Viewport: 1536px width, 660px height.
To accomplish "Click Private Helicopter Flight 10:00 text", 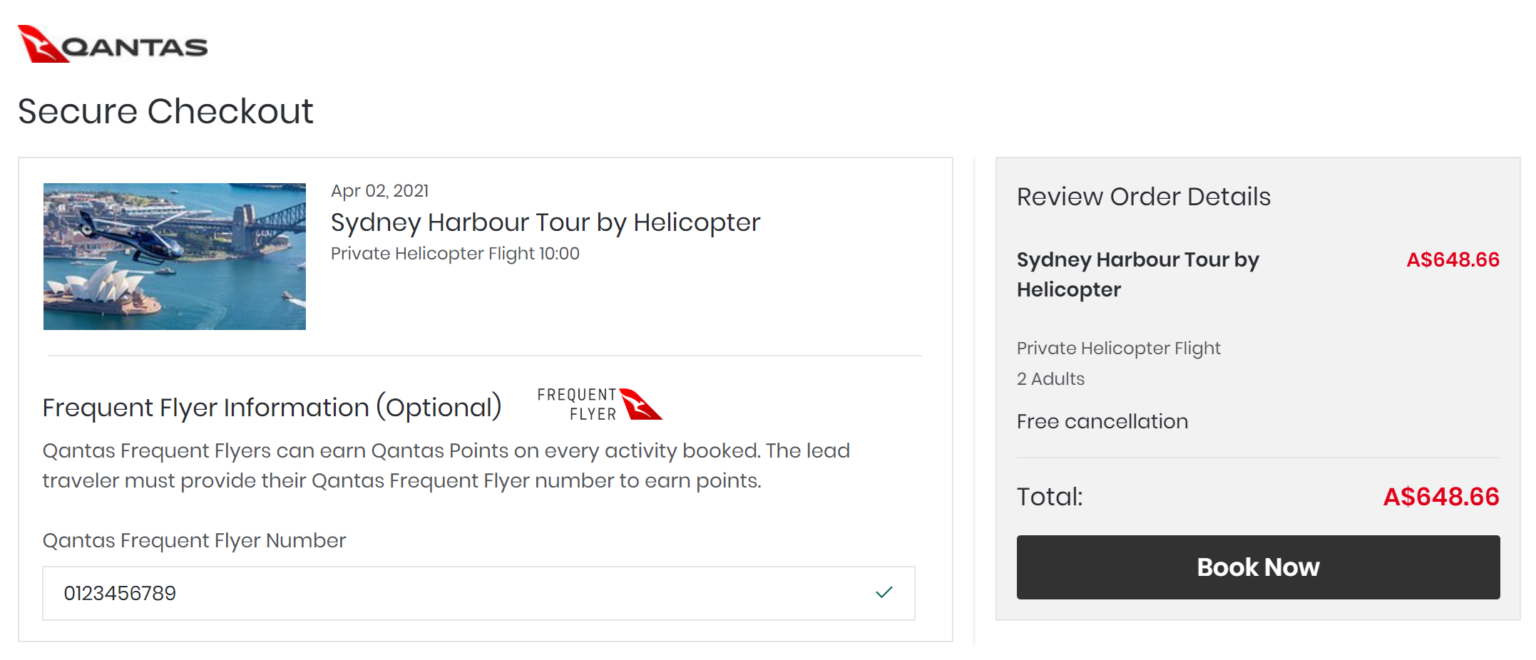I will [x=455, y=253].
